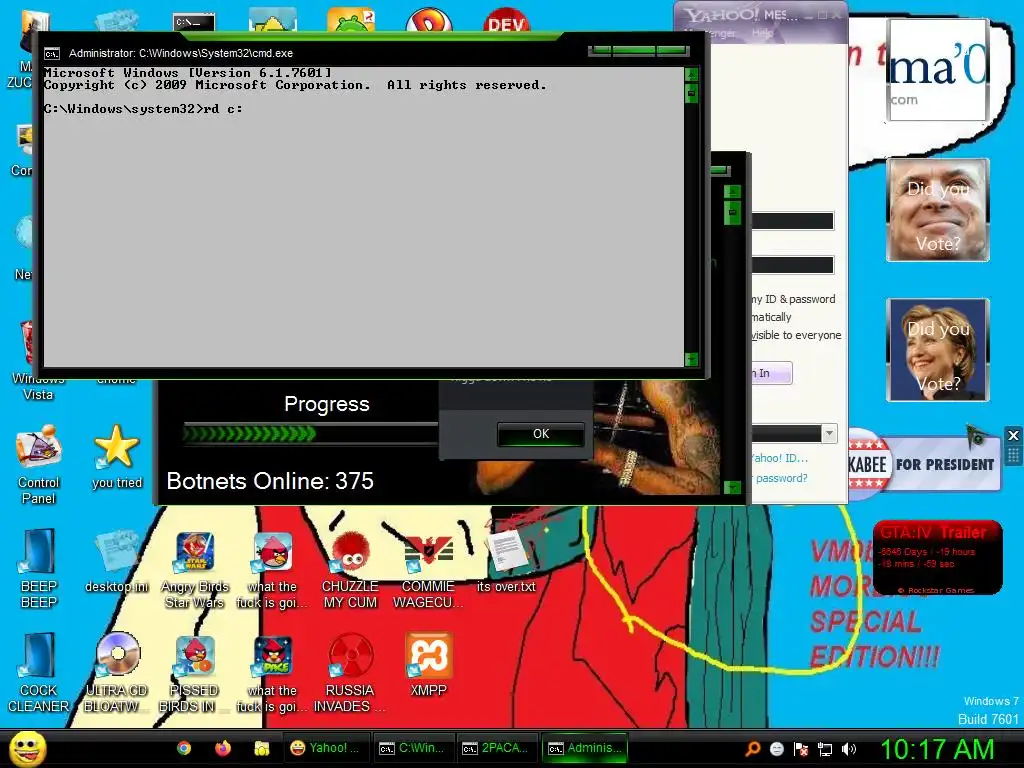The image size is (1024, 768).
Task: Switch to the C:\Win... taskbar button
Action: pyautogui.click(x=412, y=748)
